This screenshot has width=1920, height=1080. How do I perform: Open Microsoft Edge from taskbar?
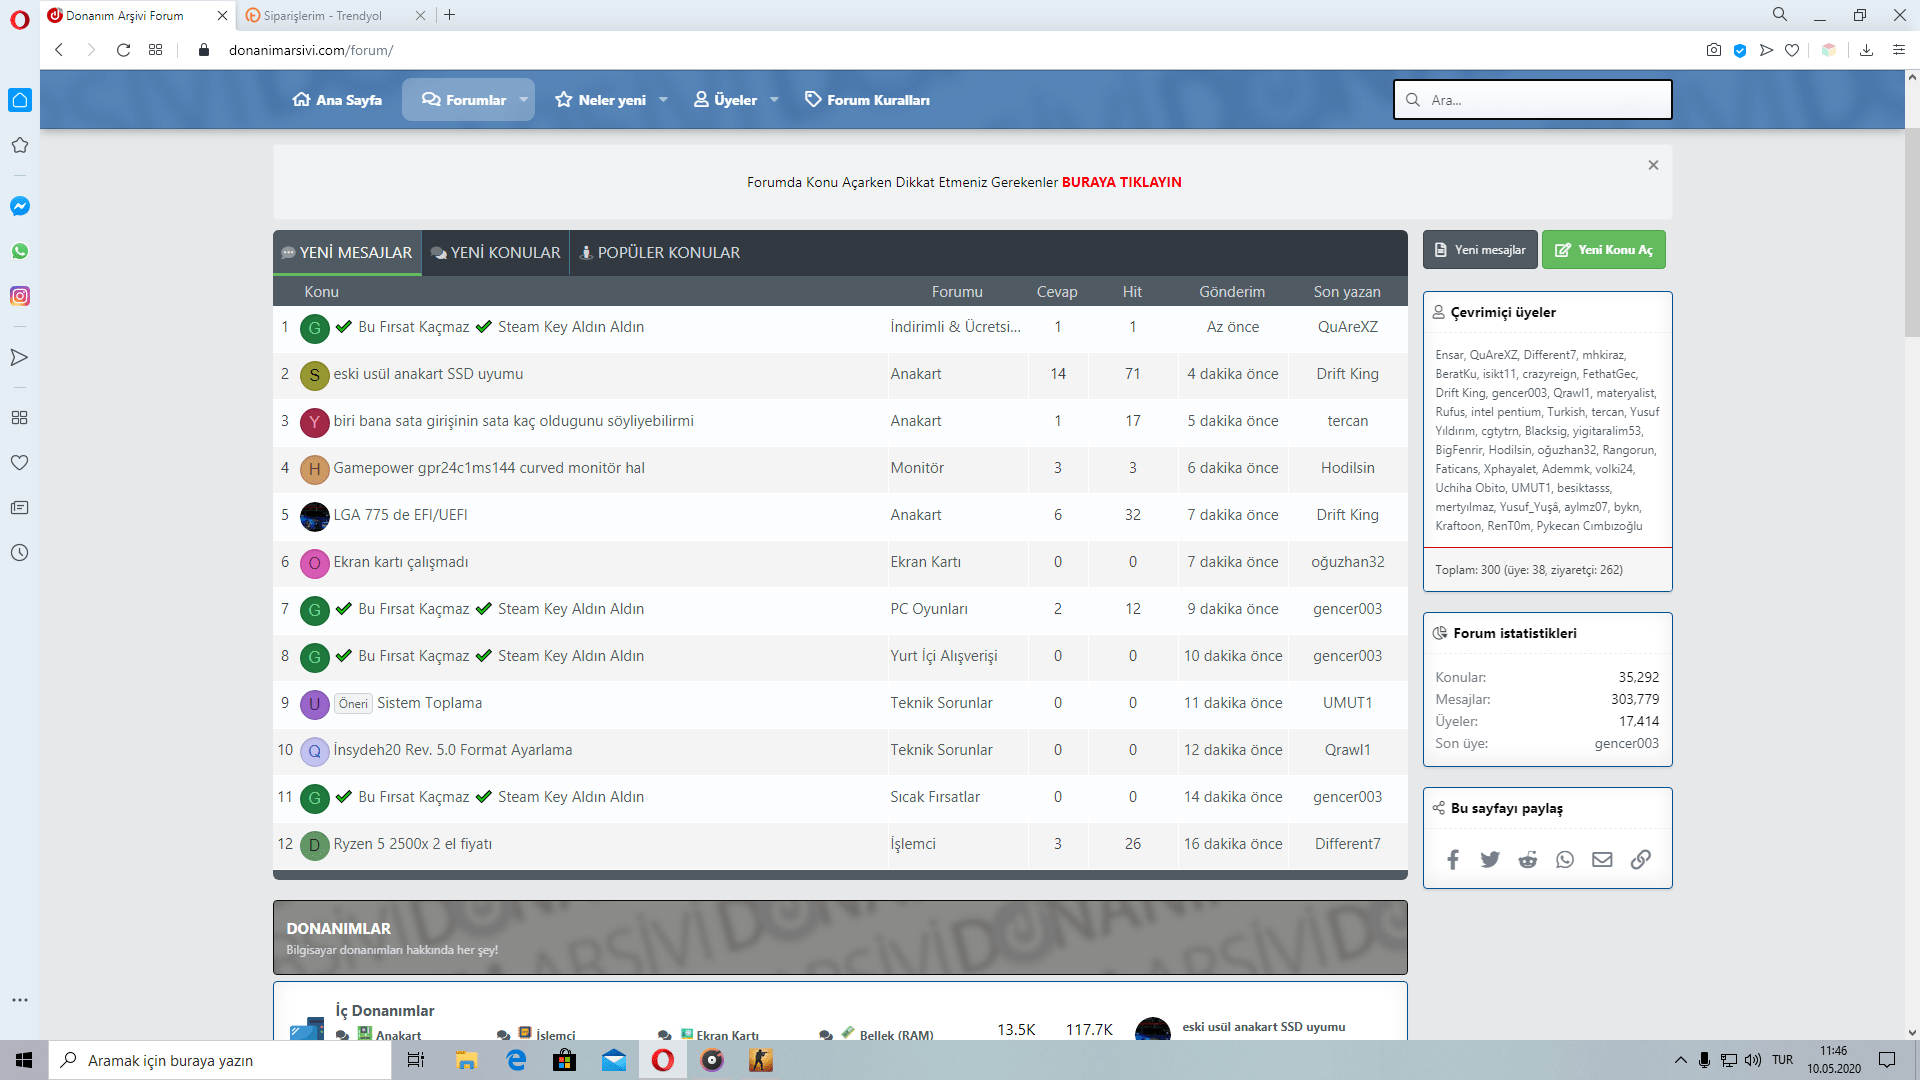(516, 1060)
